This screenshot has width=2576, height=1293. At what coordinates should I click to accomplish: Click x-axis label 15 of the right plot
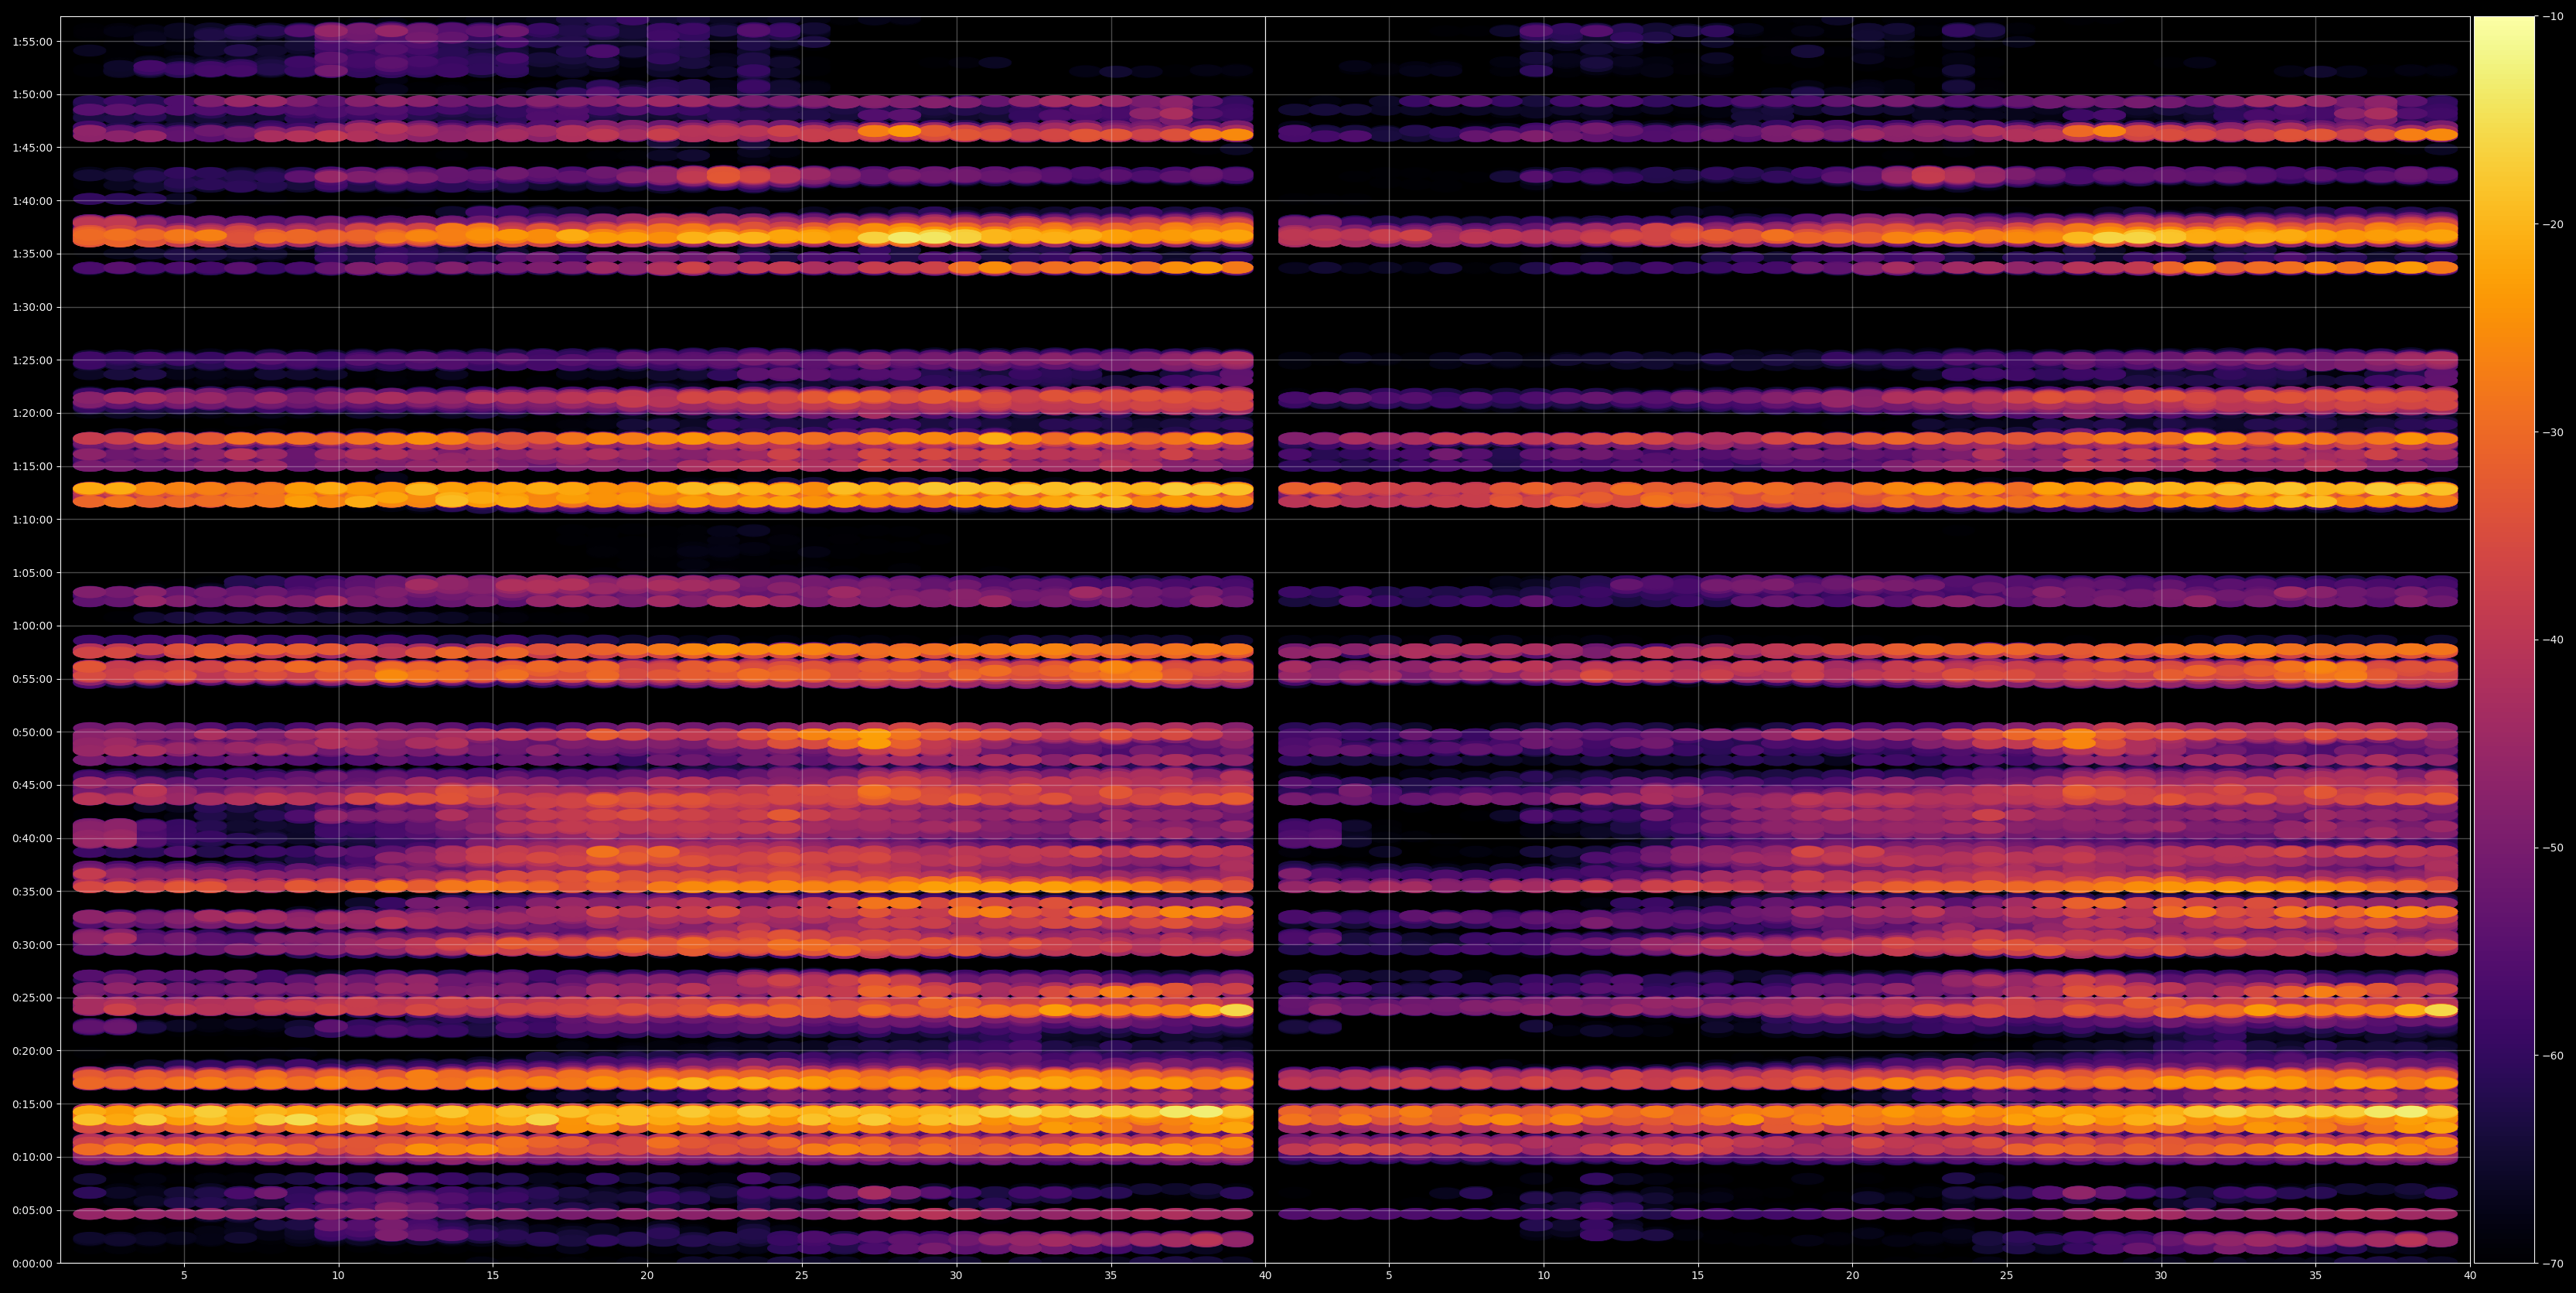click(1698, 1276)
